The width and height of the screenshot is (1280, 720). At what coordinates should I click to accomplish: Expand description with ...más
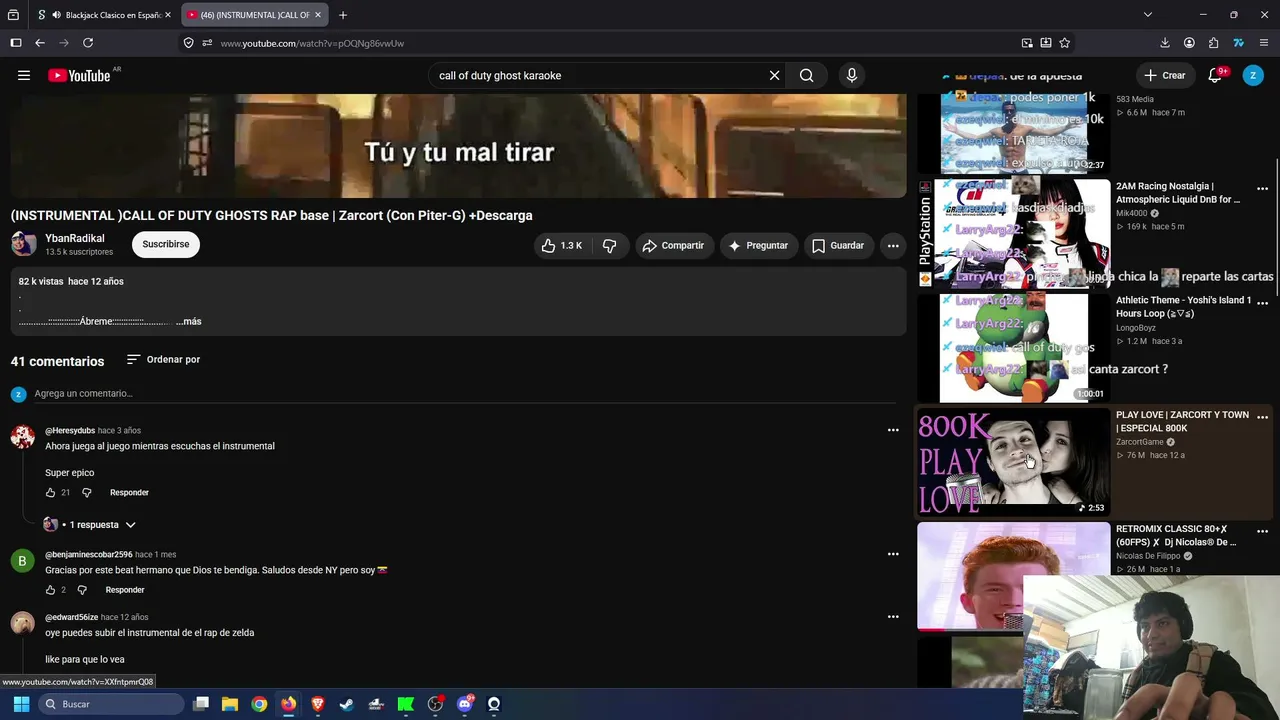click(189, 322)
